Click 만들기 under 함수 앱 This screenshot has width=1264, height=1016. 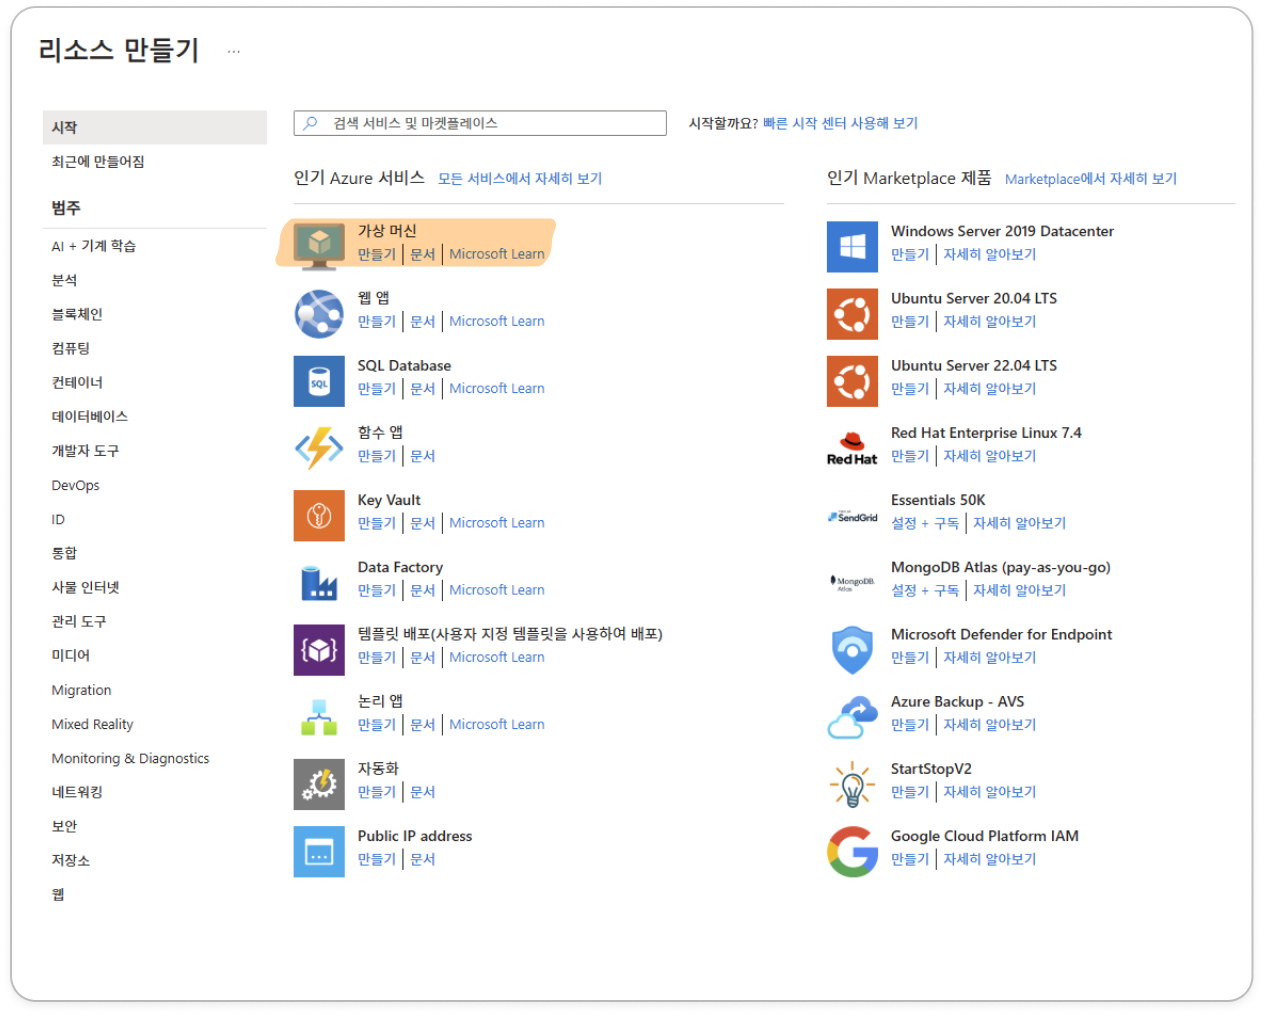tap(377, 455)
